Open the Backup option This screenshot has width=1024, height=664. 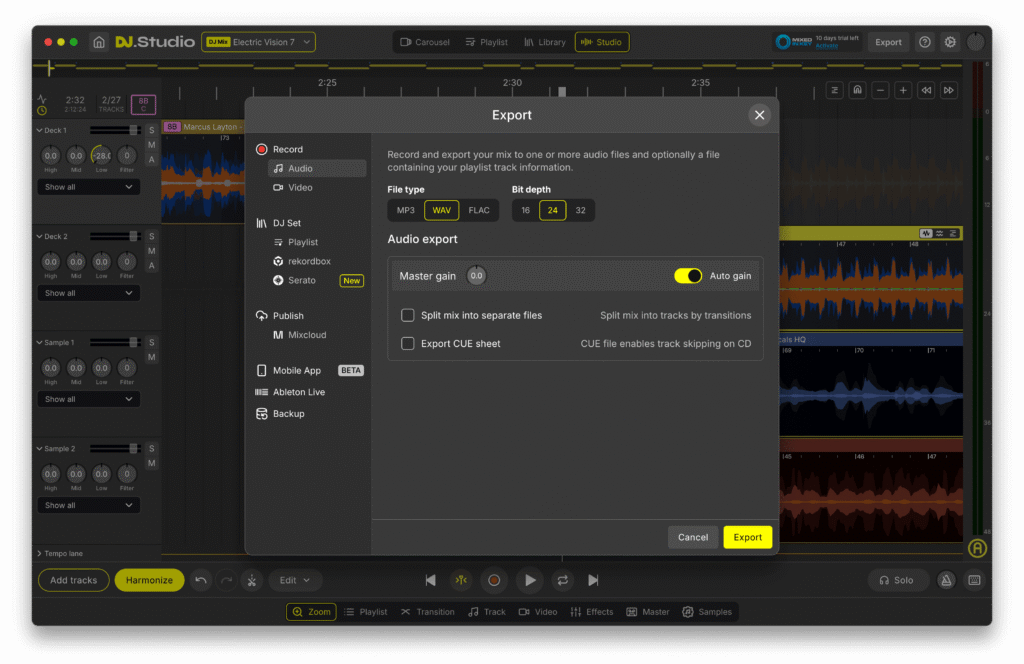click(280, 413)
